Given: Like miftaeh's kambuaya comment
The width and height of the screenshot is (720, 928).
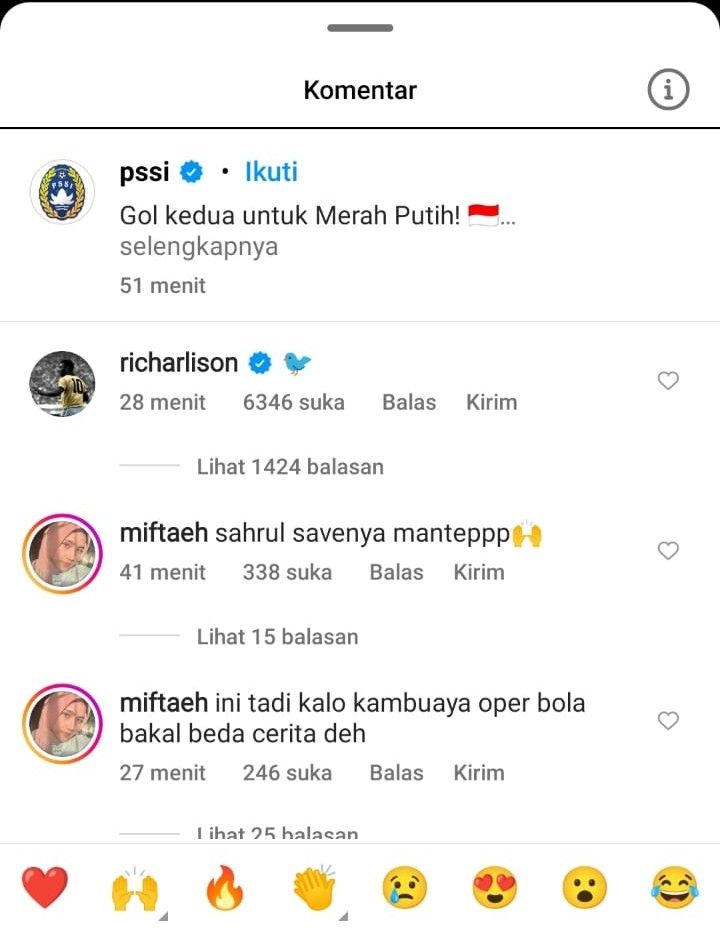Looking at the screenshot, I should tap(669, 720).
